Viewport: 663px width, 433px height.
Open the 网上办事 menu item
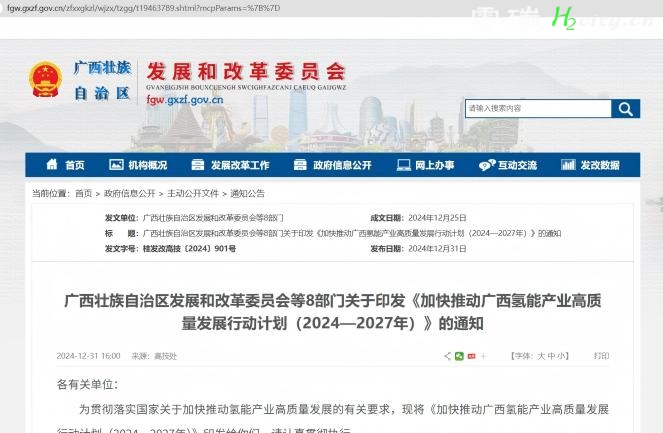[435, 165]
